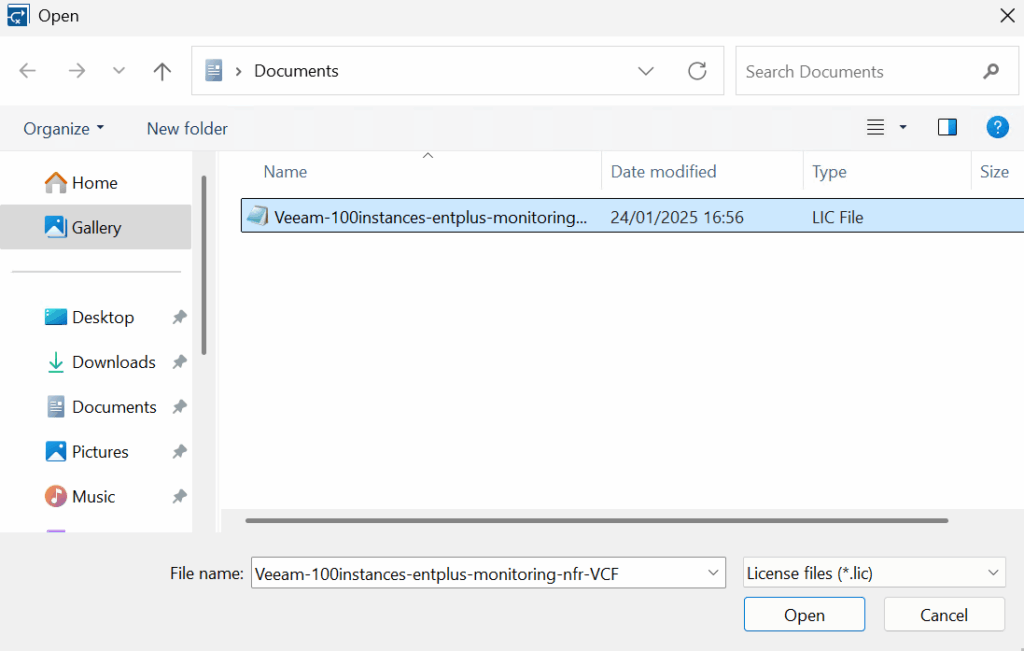Click the LIC File type cell

pyautogui.click(x=837, y=217)
